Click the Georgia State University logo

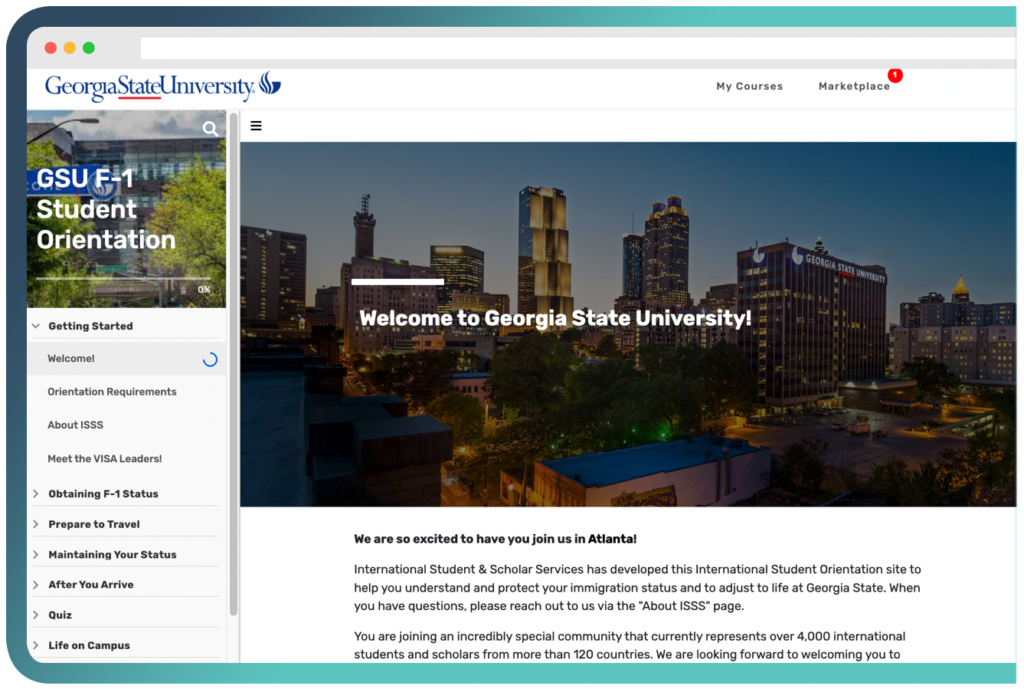162,86
